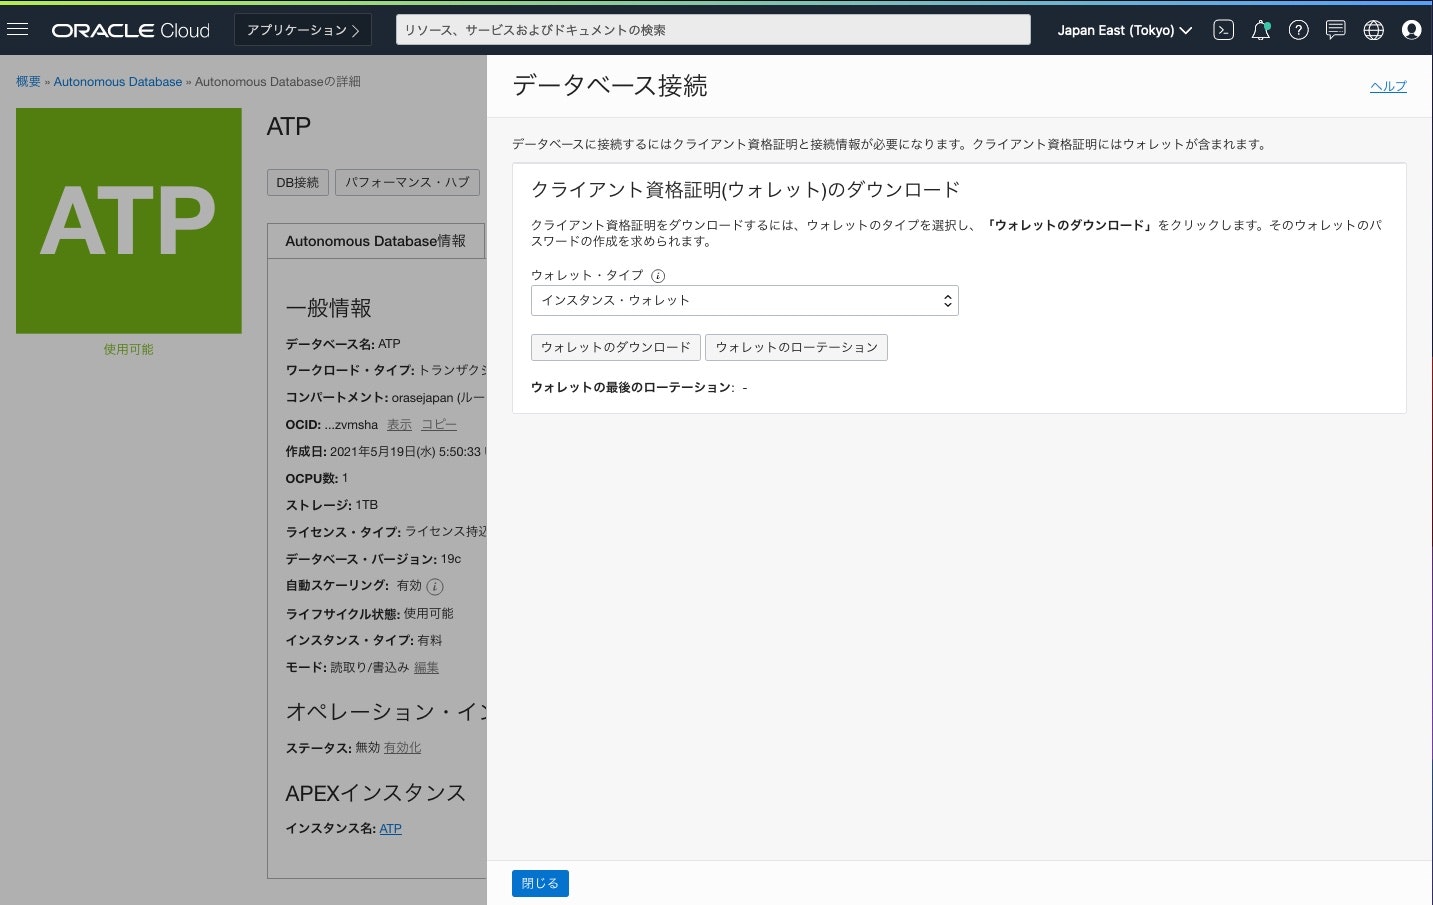
Task: Open the ヘルプ link
Action: (x=1387, y=86)
